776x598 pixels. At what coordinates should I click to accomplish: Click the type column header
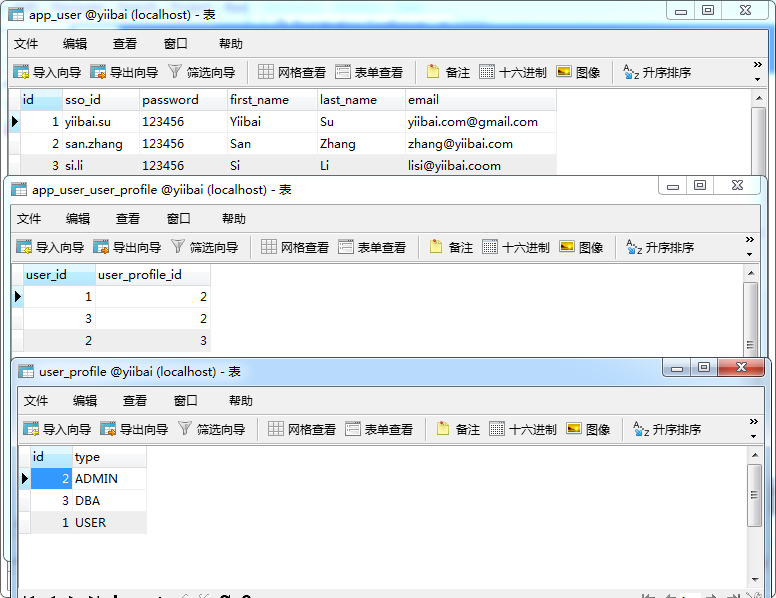coord(109,456)
